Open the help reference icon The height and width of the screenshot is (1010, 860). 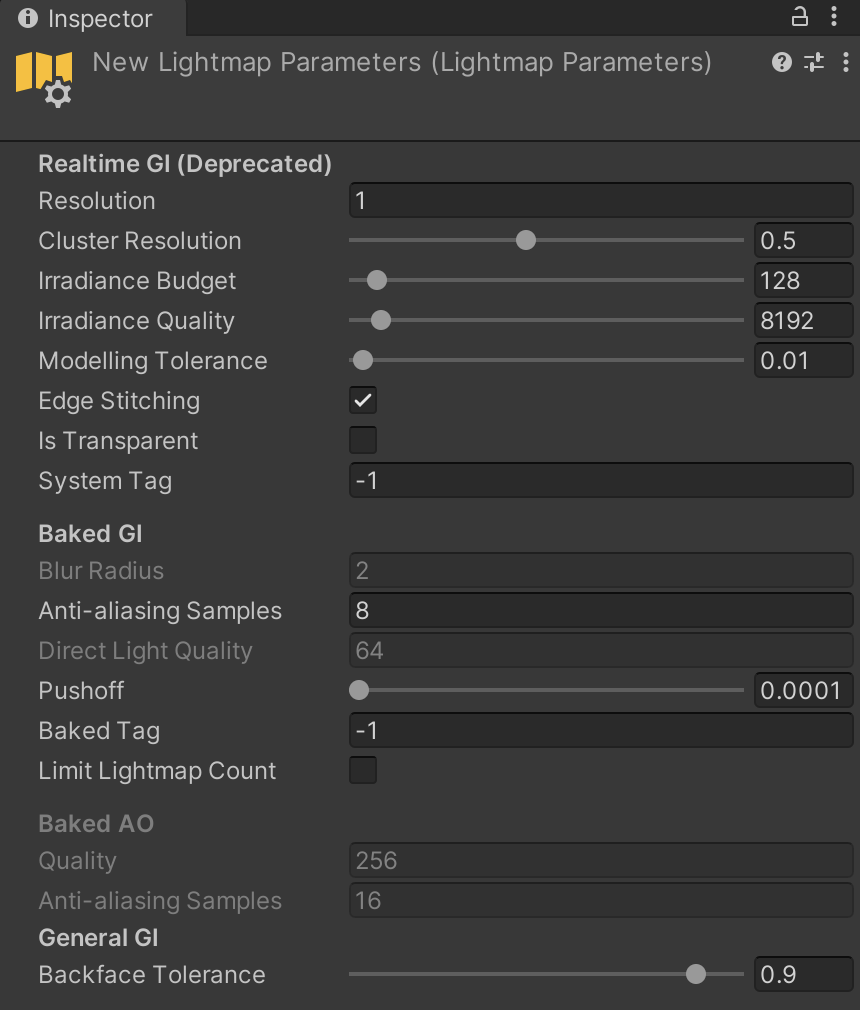click(782, 63)
